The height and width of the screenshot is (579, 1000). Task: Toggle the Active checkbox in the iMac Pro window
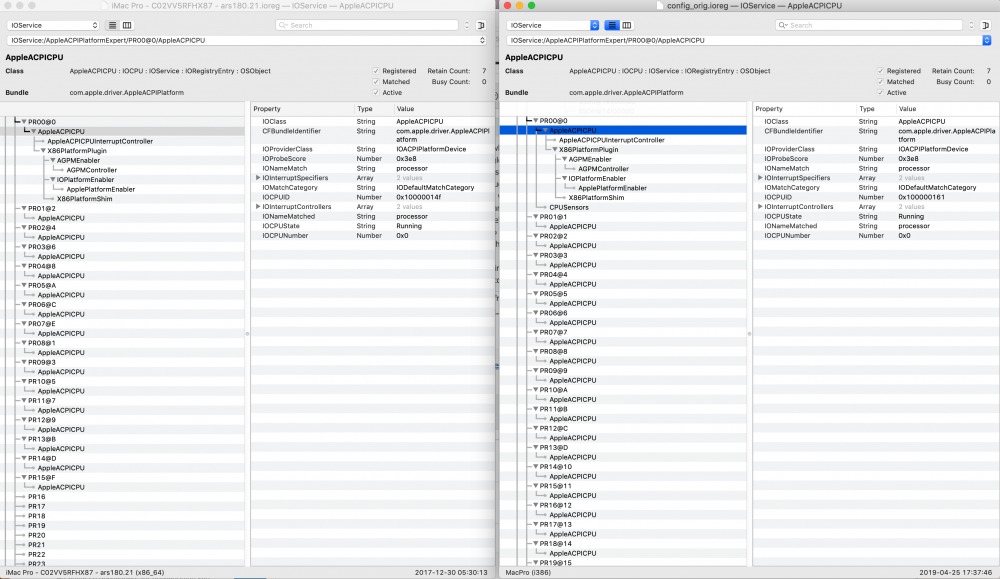coord(376,92)
